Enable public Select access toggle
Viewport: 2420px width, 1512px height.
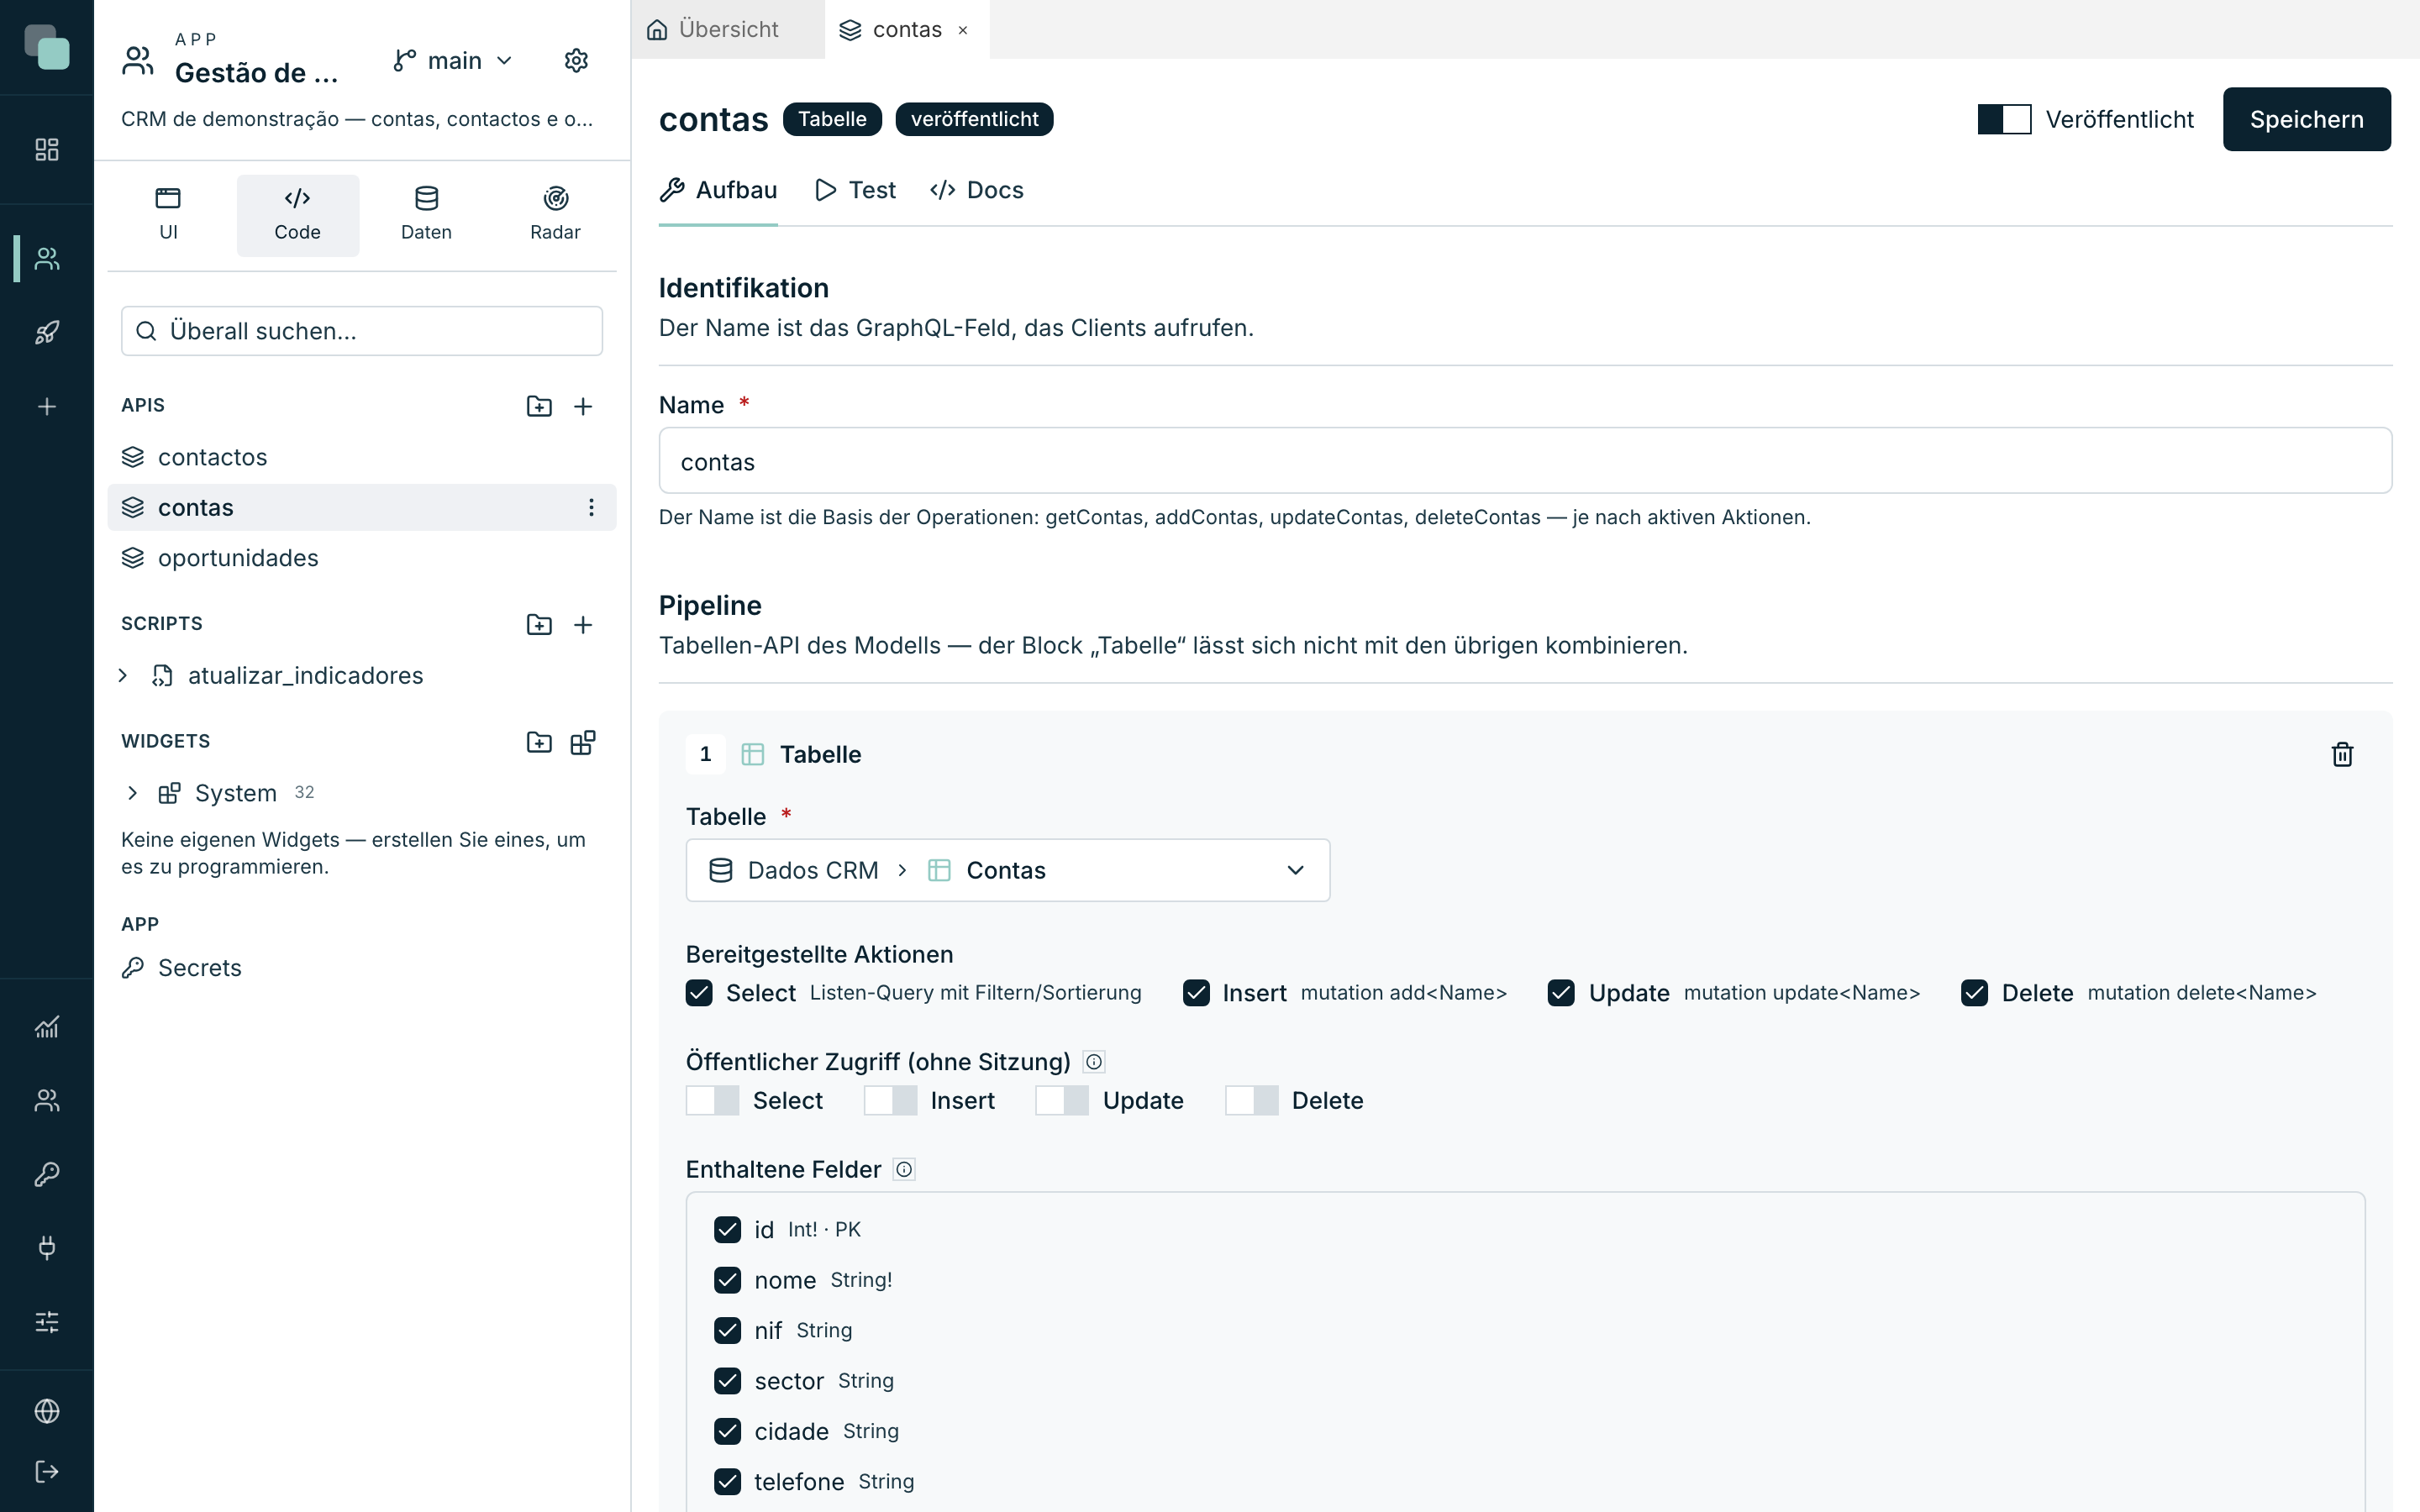pyautogui.click(x=712, y=1100)
